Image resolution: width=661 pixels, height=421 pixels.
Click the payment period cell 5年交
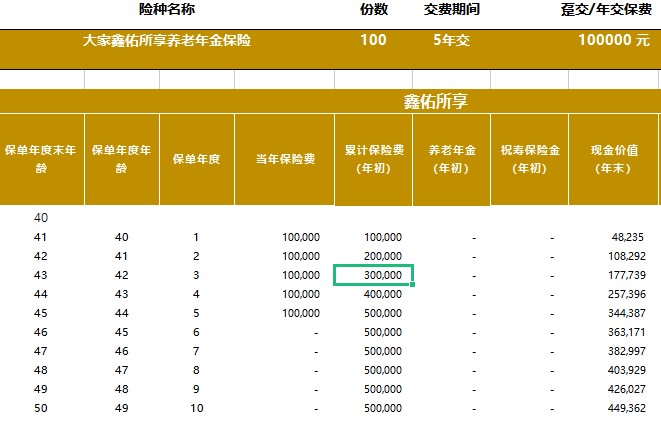451,40
